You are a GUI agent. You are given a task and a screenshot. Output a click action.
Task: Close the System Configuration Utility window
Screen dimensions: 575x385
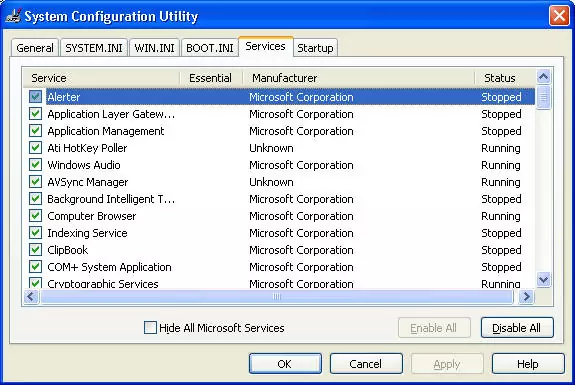[x=559, y=16]
